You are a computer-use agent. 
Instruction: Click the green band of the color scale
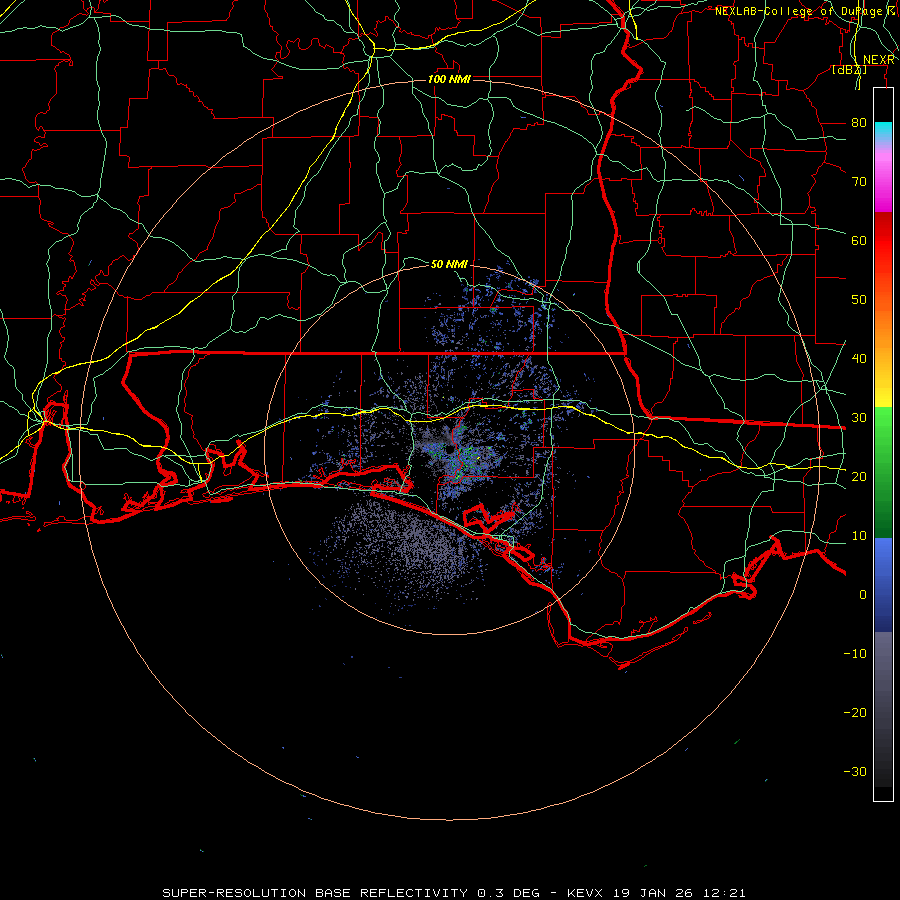883,472
